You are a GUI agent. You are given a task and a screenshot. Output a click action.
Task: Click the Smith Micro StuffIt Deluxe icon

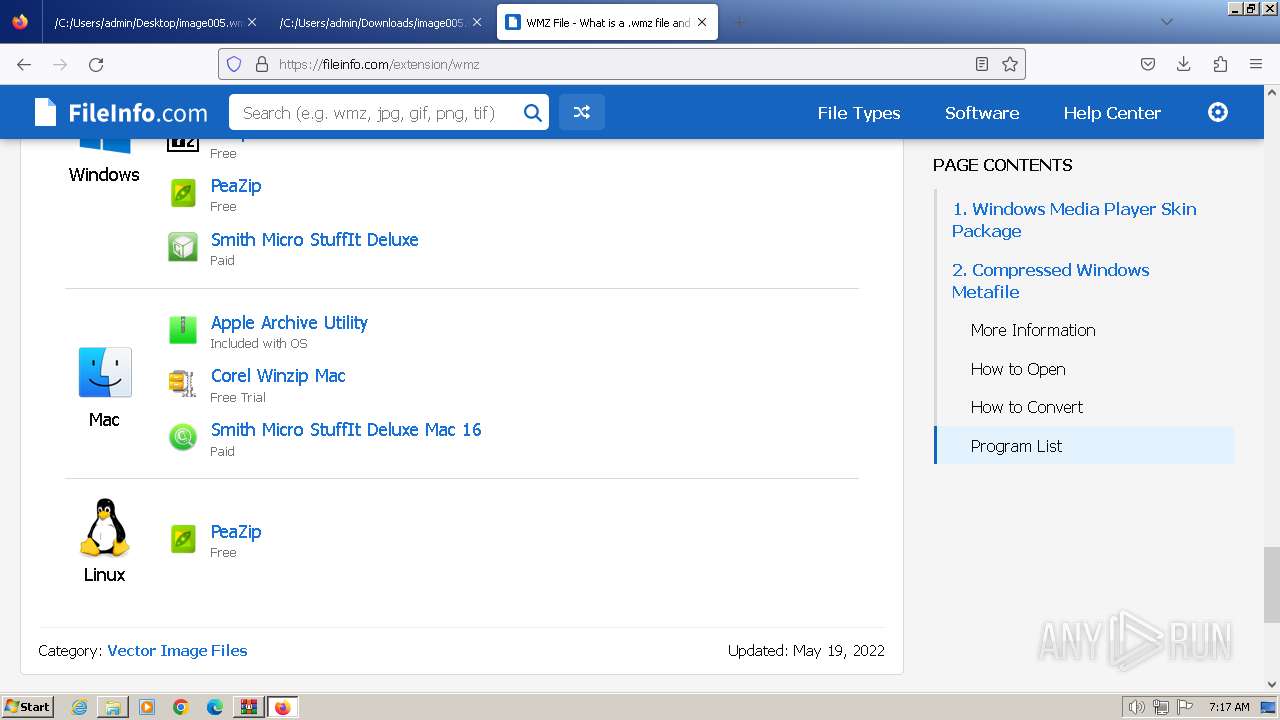click(183, 247)
